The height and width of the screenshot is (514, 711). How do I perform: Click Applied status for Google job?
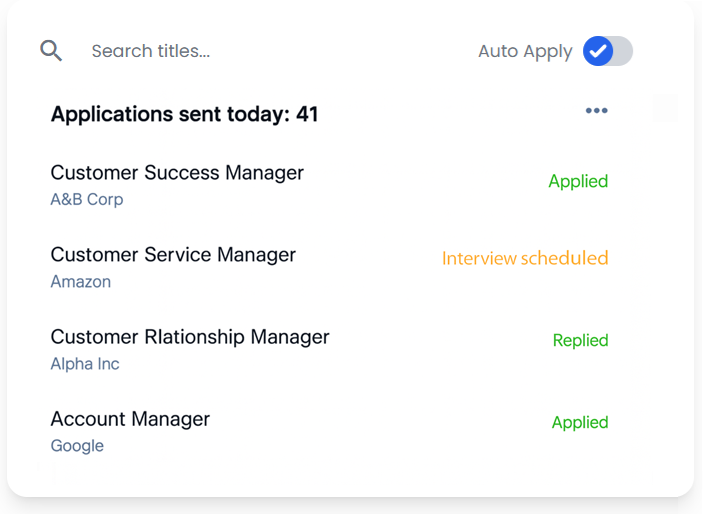point(580,422)
